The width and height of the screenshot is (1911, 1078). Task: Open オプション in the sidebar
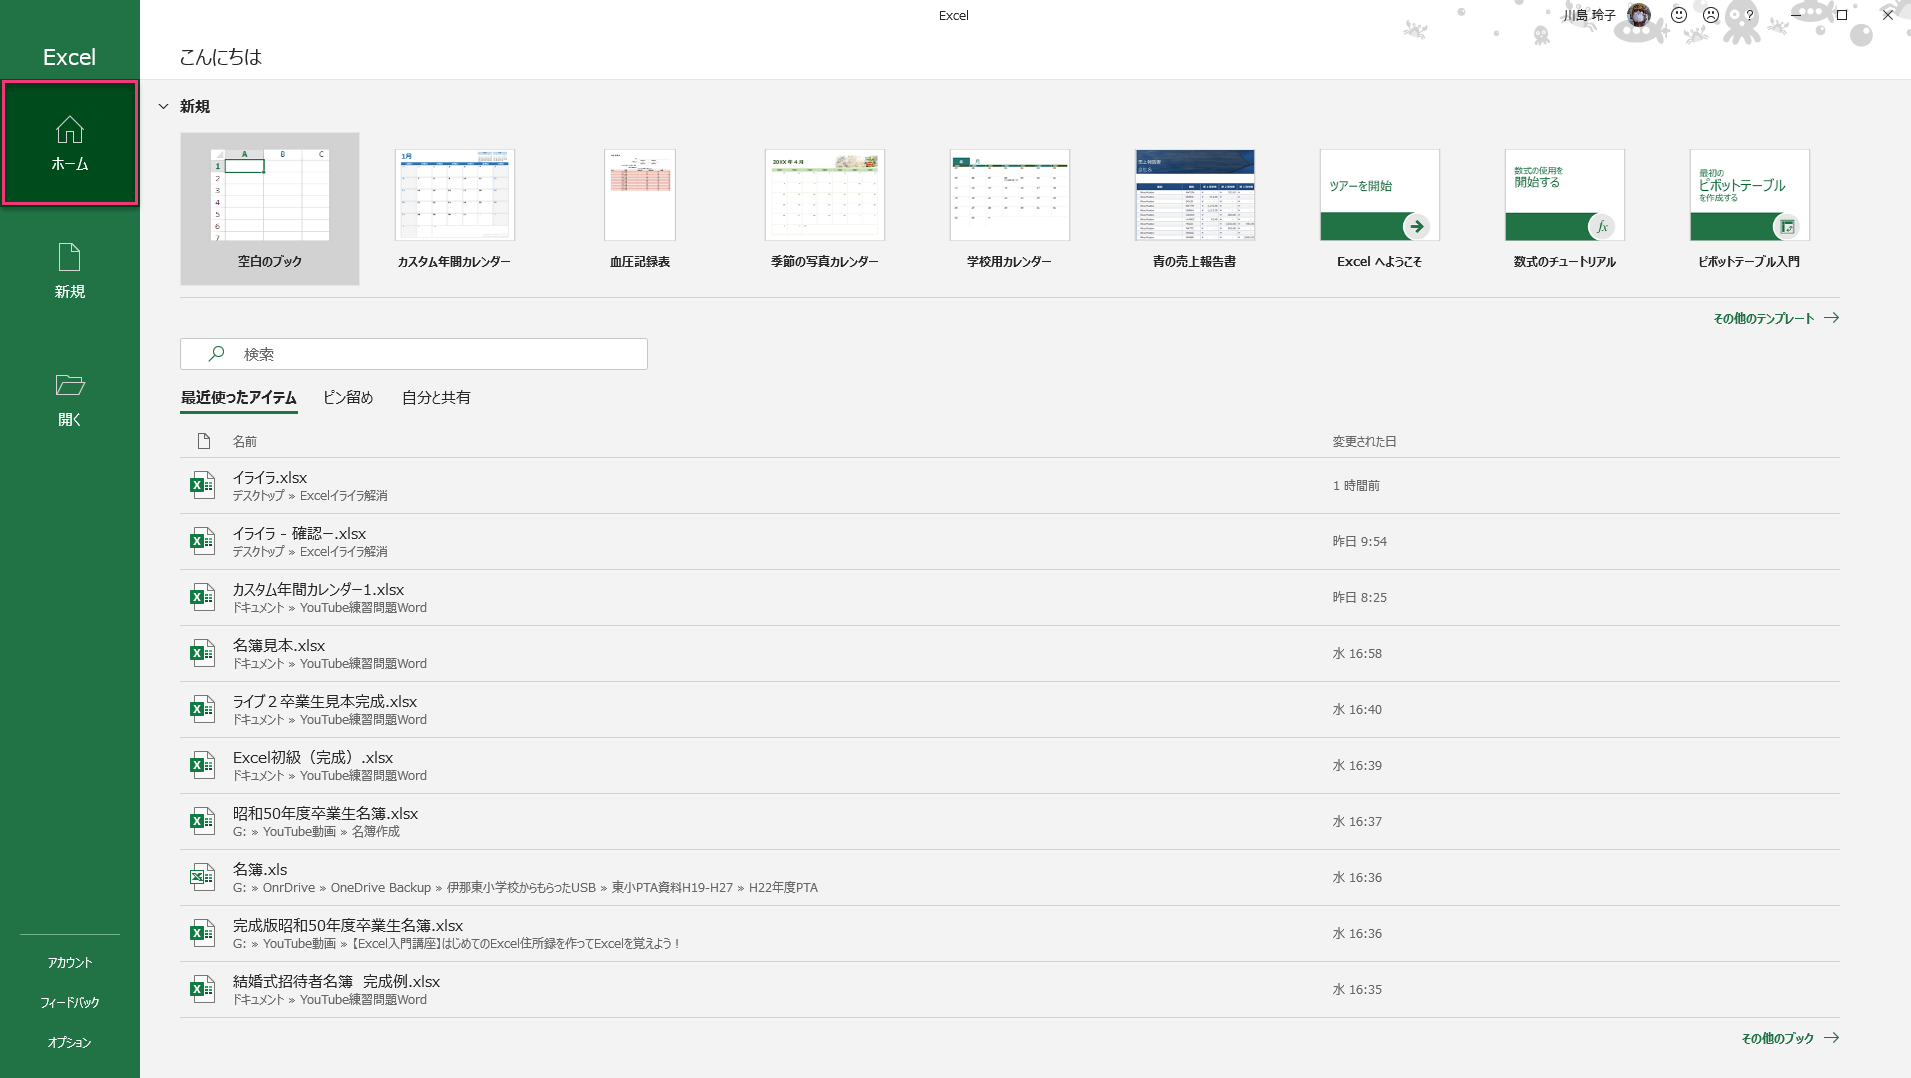(70, 1042)
